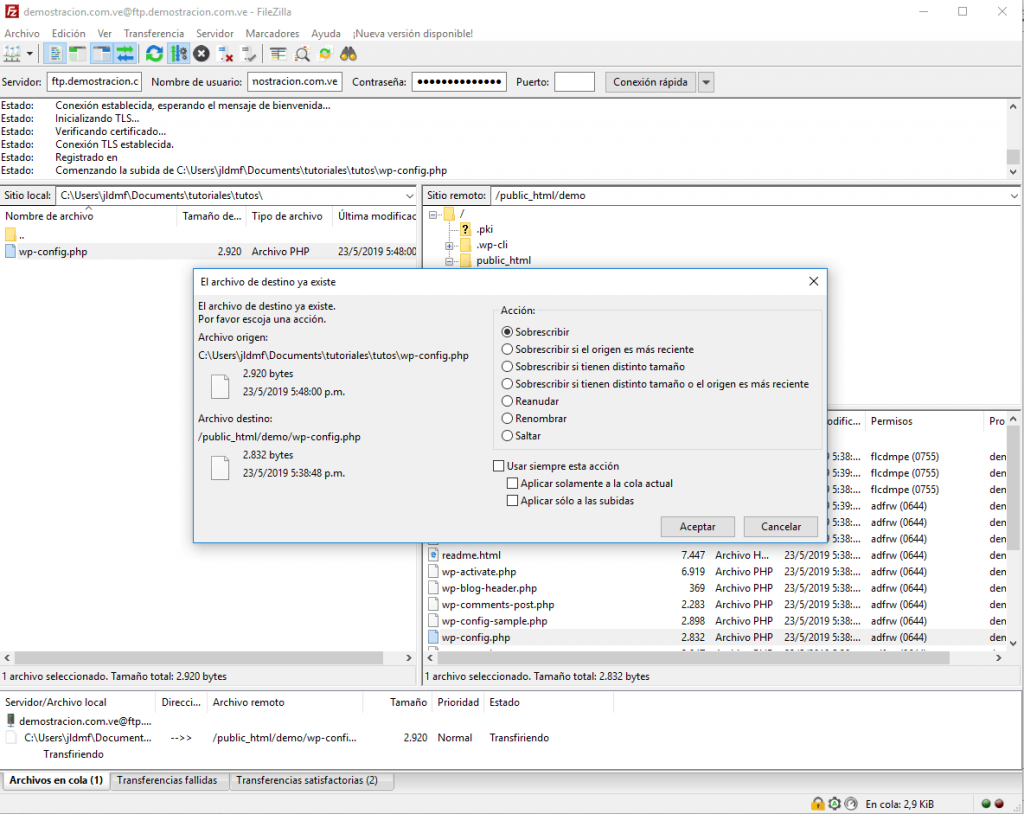Toggle processing of the transfer queue
The width and height of the screenshot is (1024, 814).
click(x=178, y=54)
